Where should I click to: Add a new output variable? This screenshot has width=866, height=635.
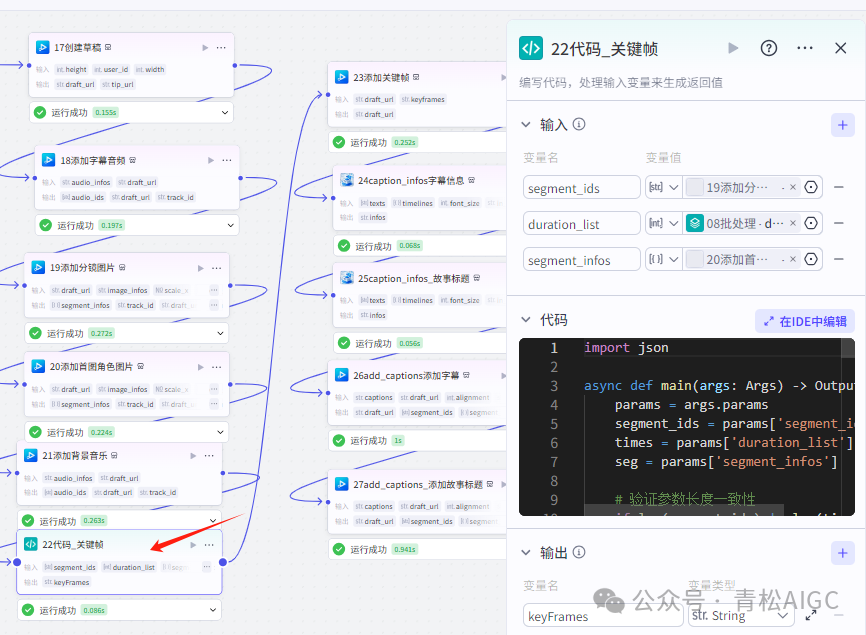[x=842, y=552]
